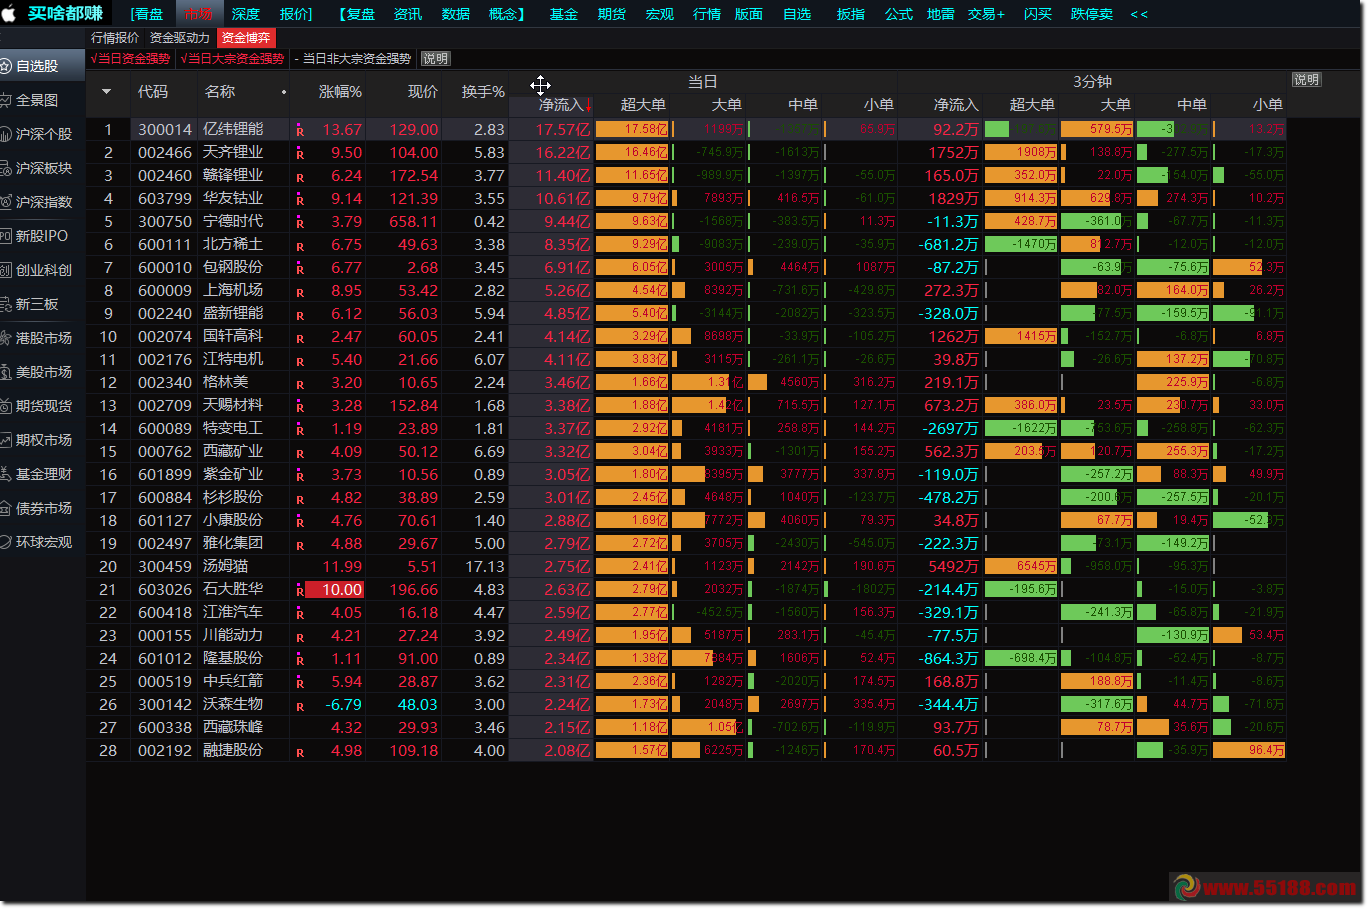Open 新股IPO sidebar icon
This screenshot has width=1369, height=909.
tap(6, 236)
